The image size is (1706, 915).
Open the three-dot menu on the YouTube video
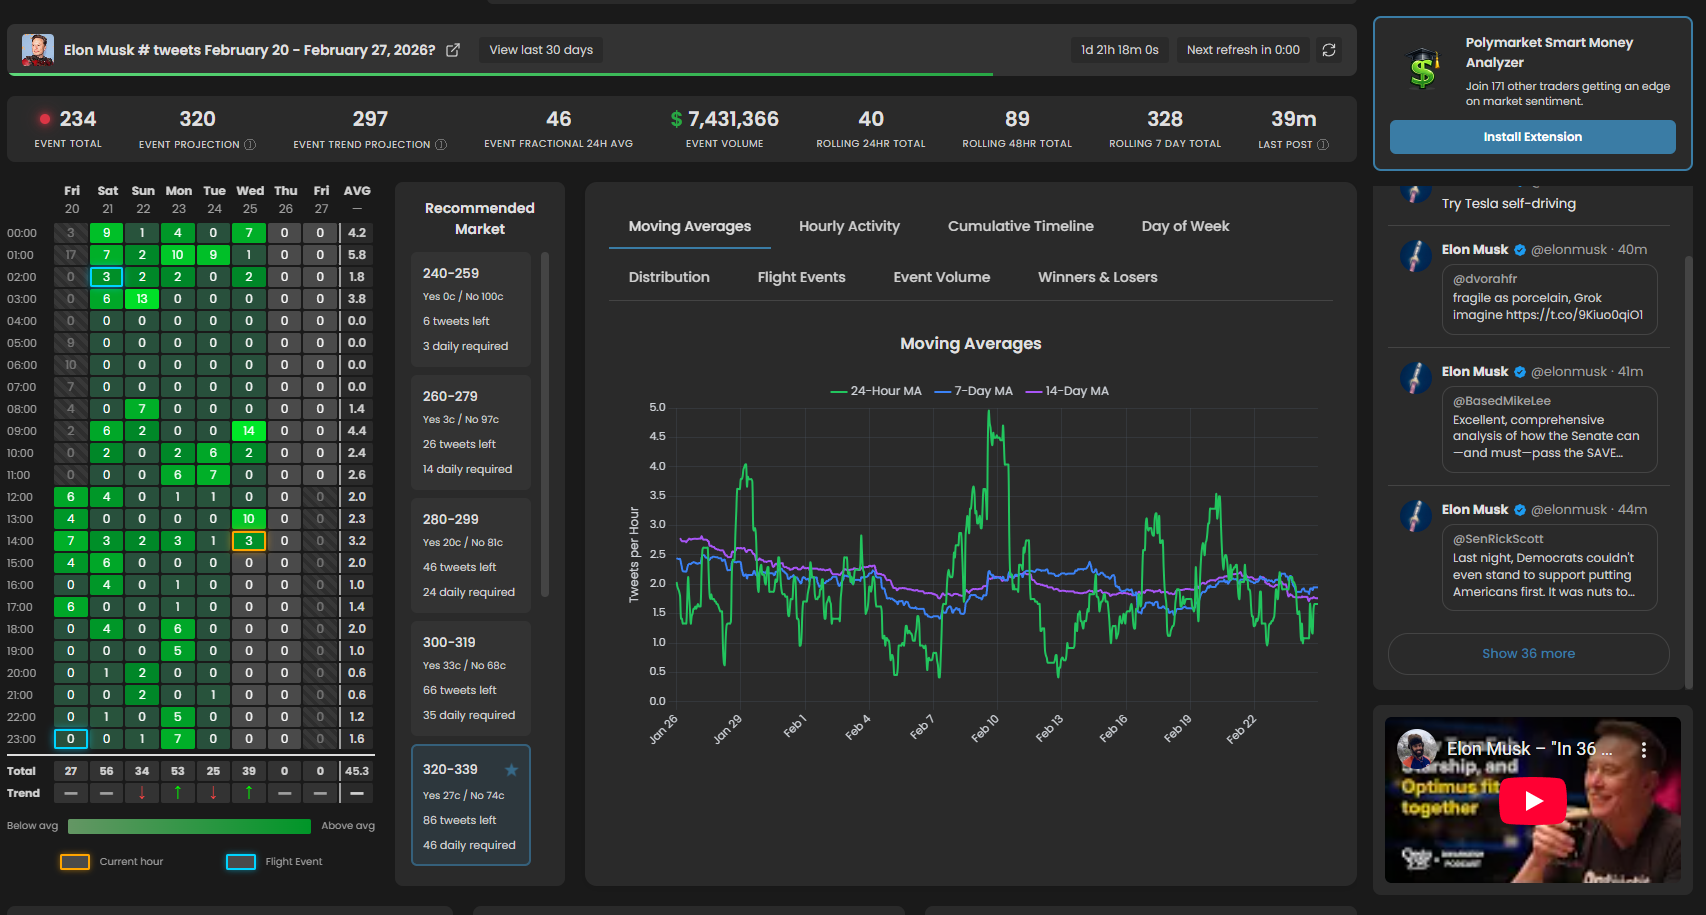[1644, 747]
